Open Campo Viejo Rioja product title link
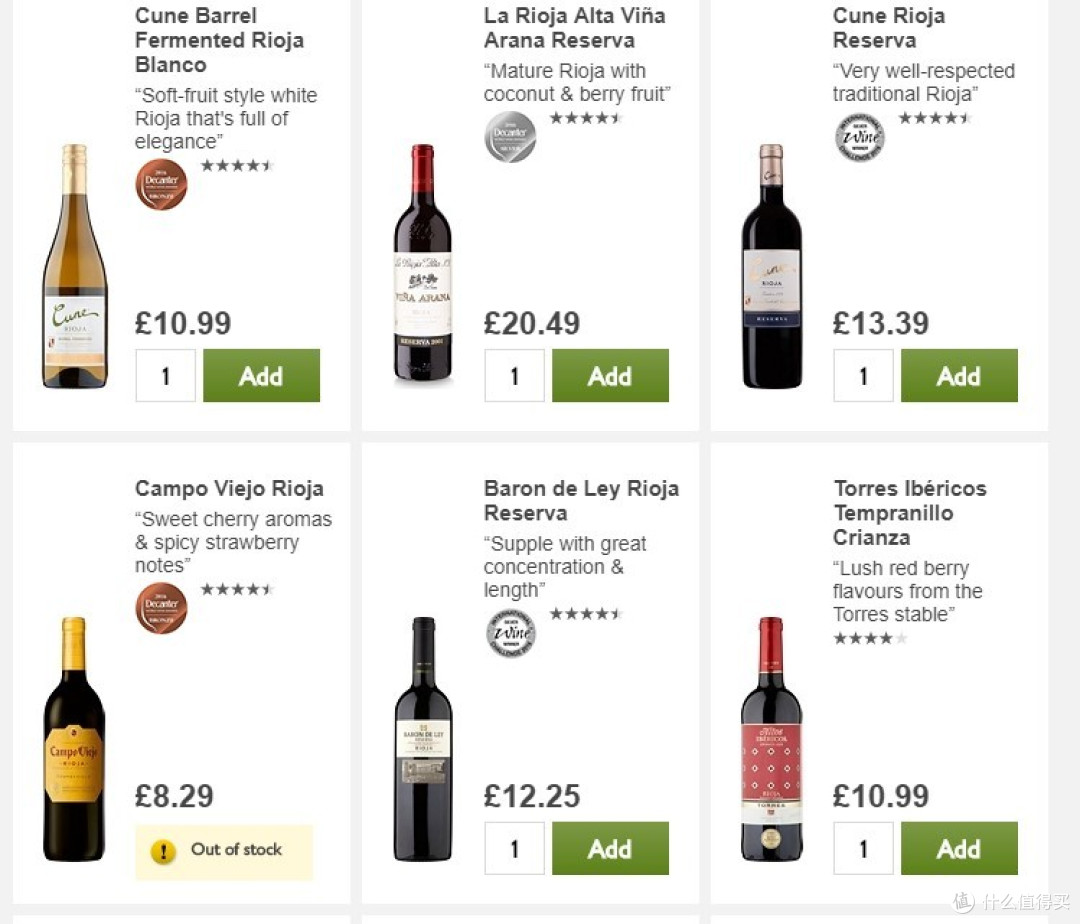The height and width of the screenshot is (924, 1080). (229, 488)
